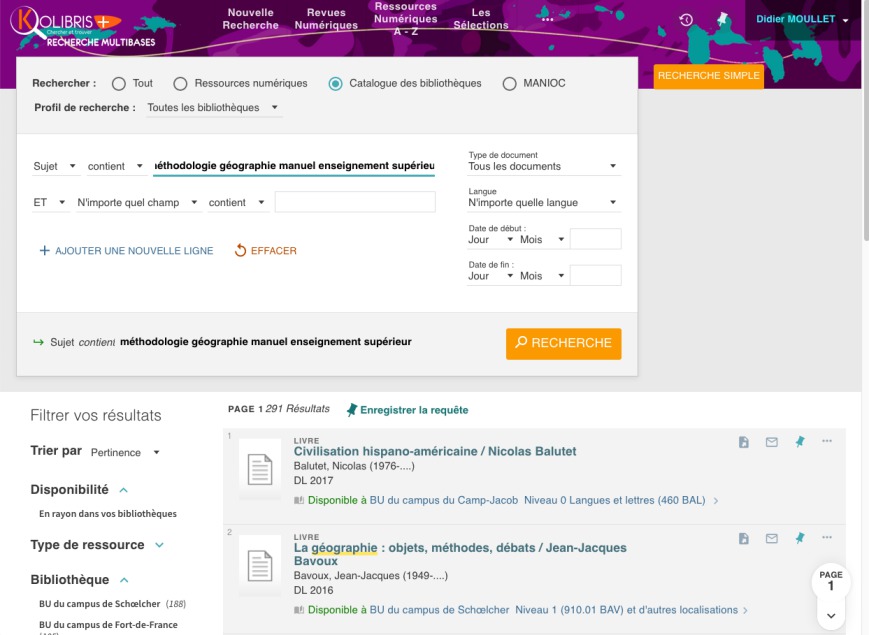Open pinned items in header
This screenshot has height=635, width=869.
pos(722,19)
